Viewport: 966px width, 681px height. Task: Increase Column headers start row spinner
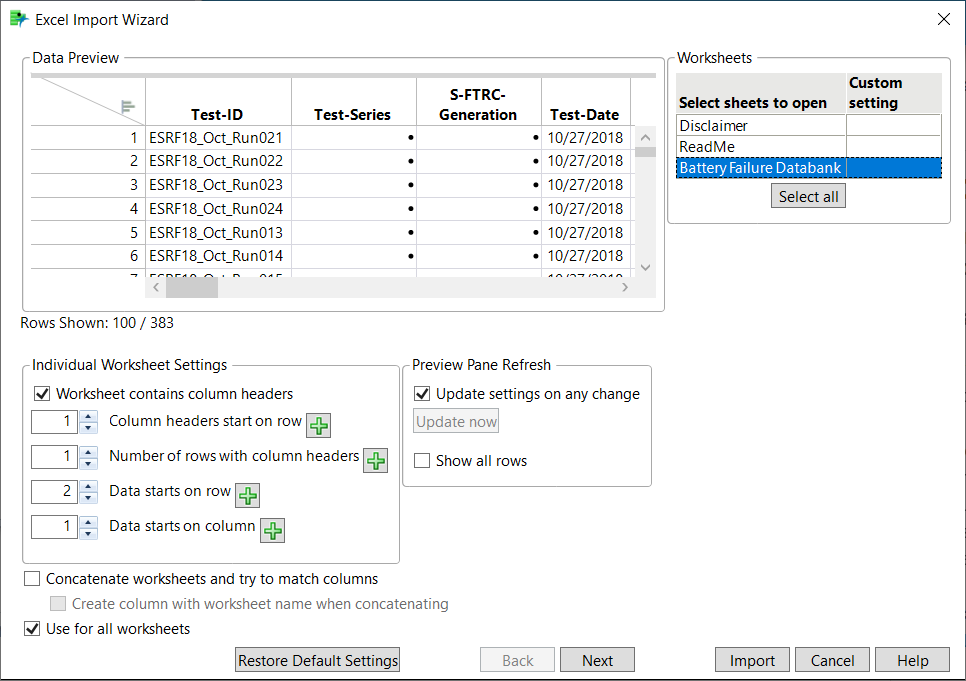coord(89,416)
